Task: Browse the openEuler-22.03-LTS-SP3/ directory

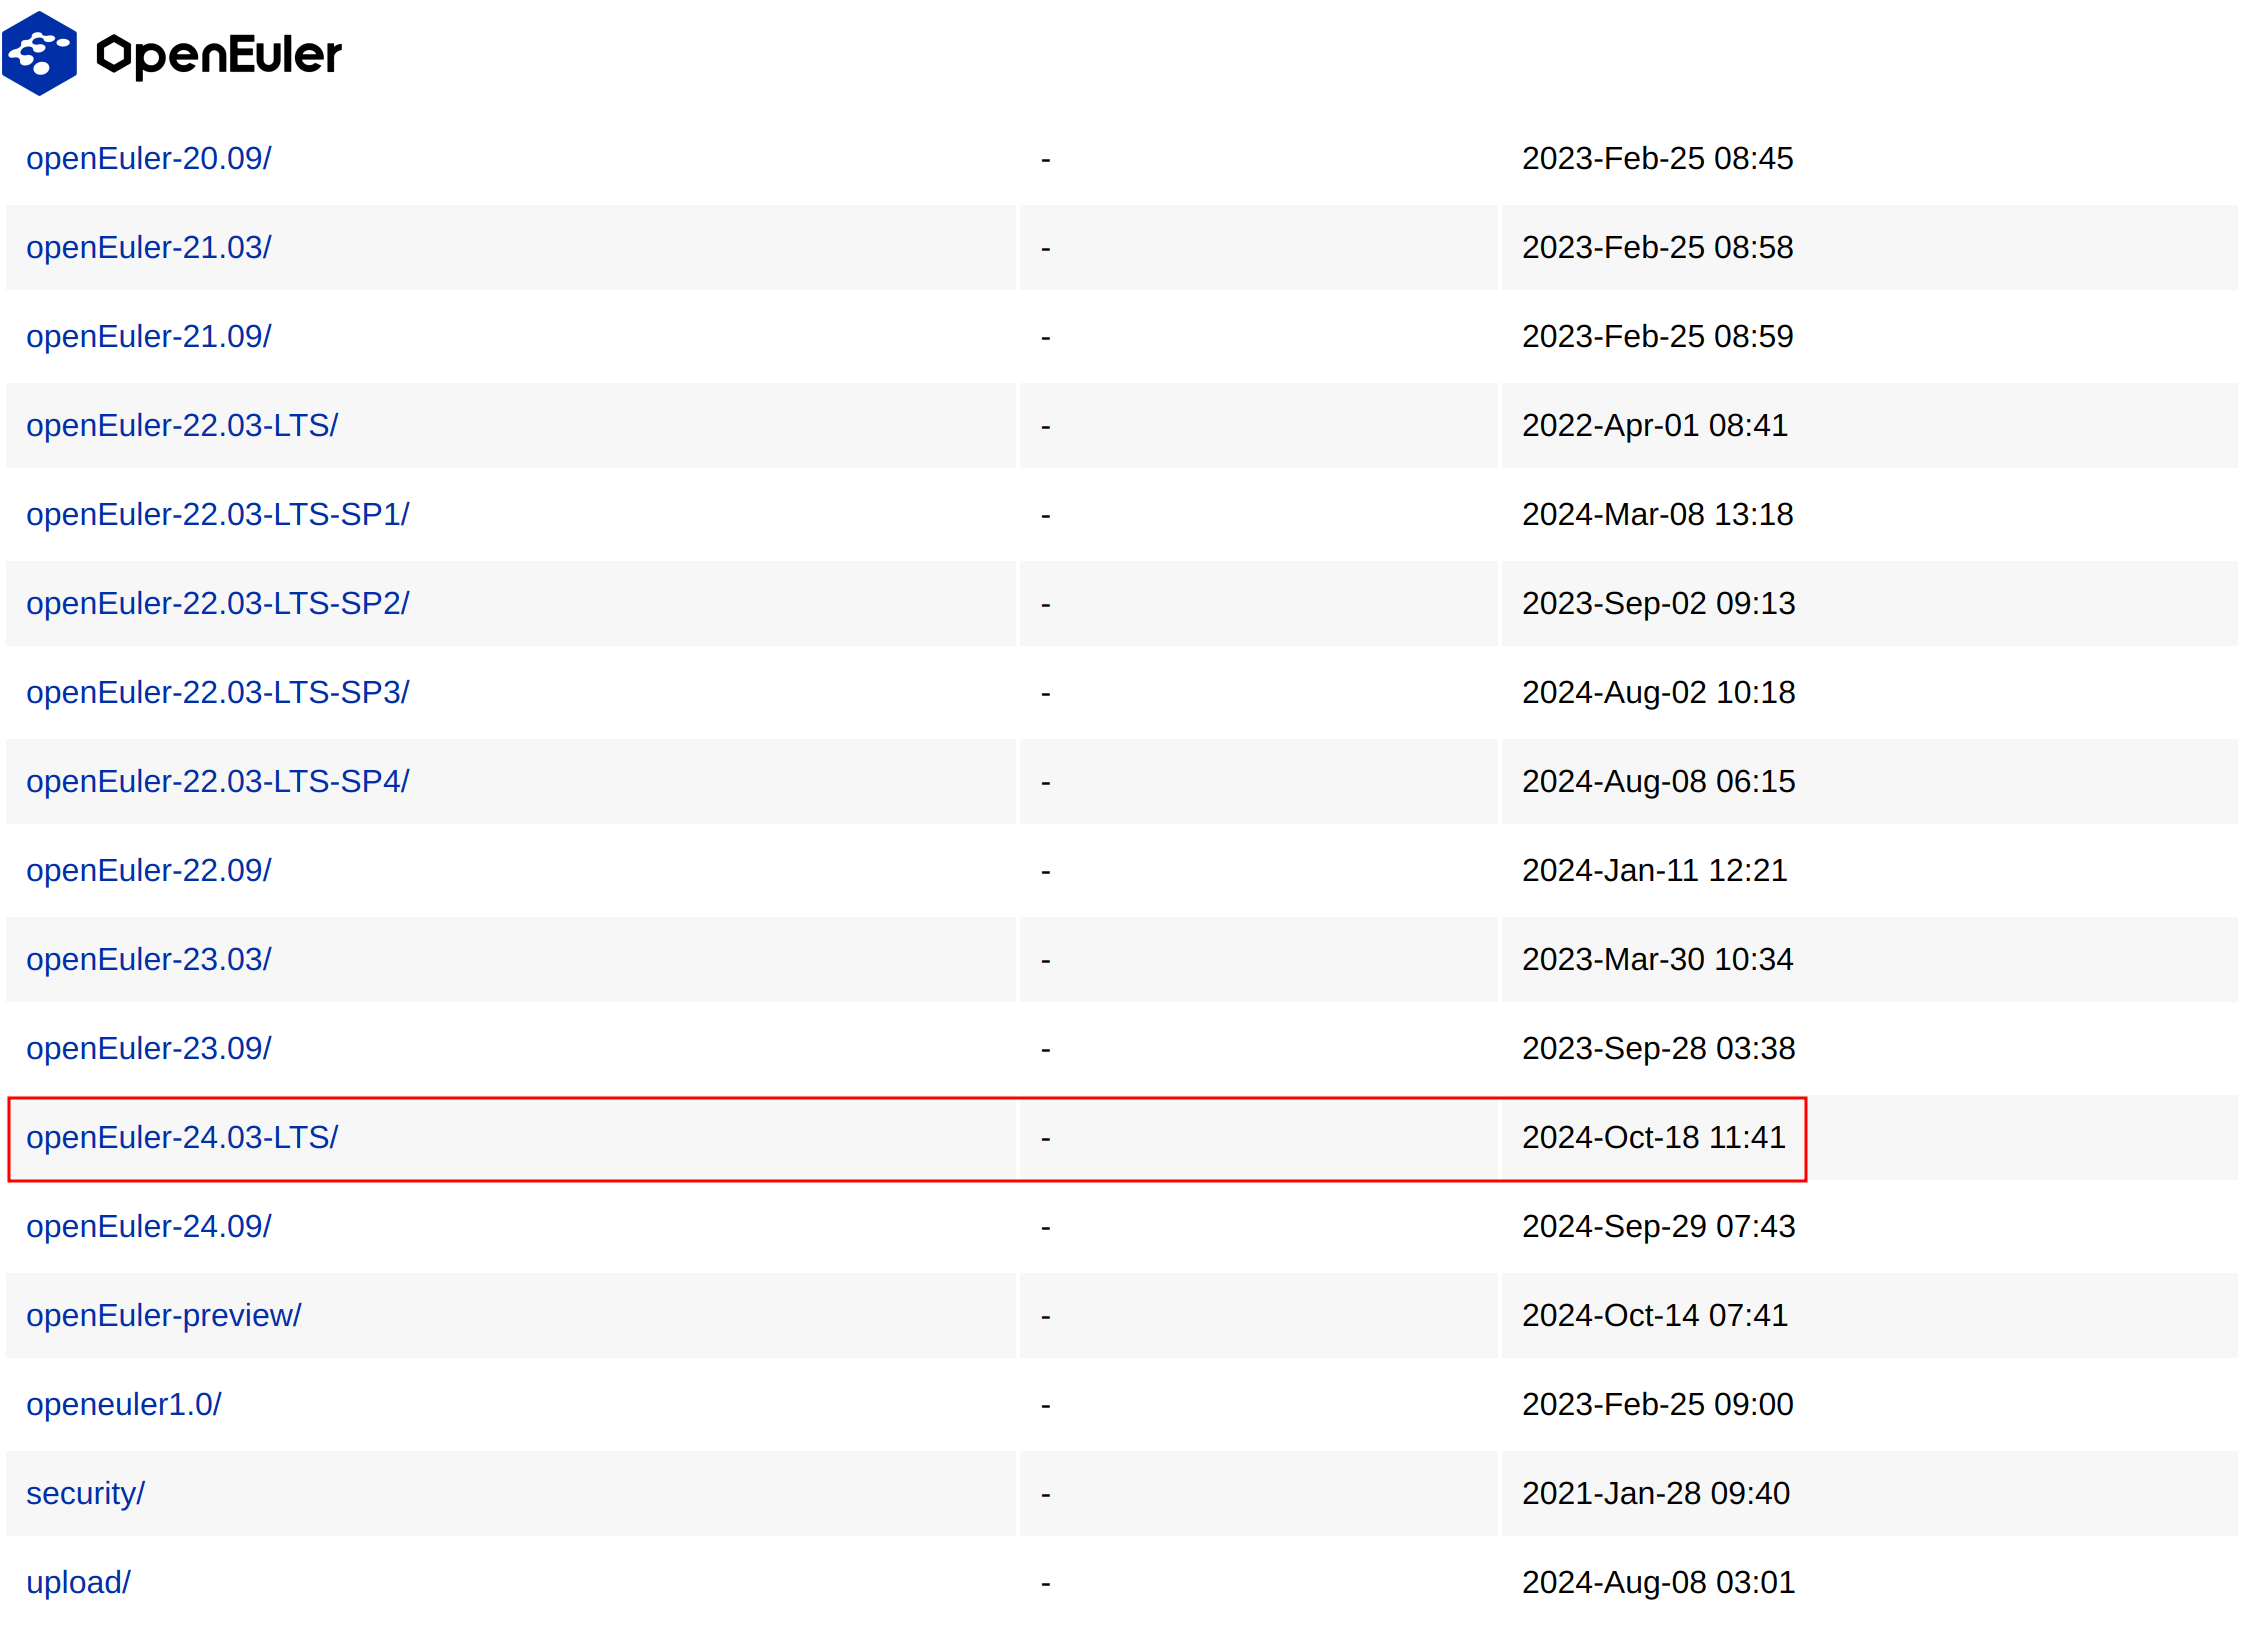Action: click(x=217, y=692)
